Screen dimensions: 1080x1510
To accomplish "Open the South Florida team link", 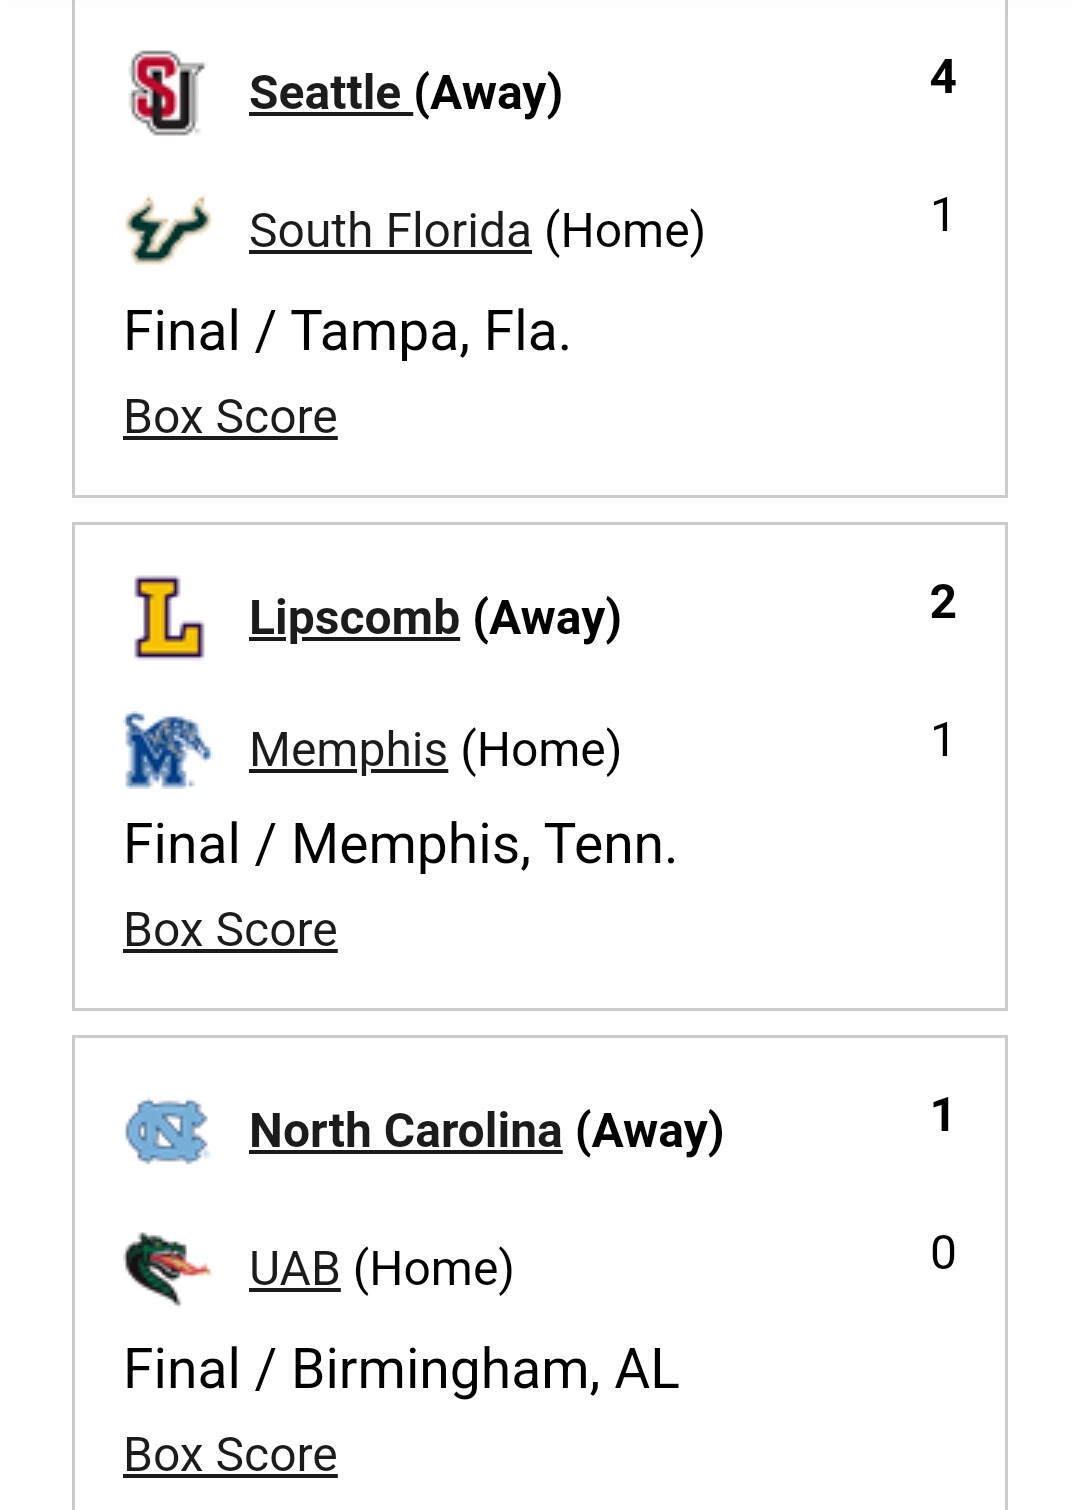I will coord(390,231).
